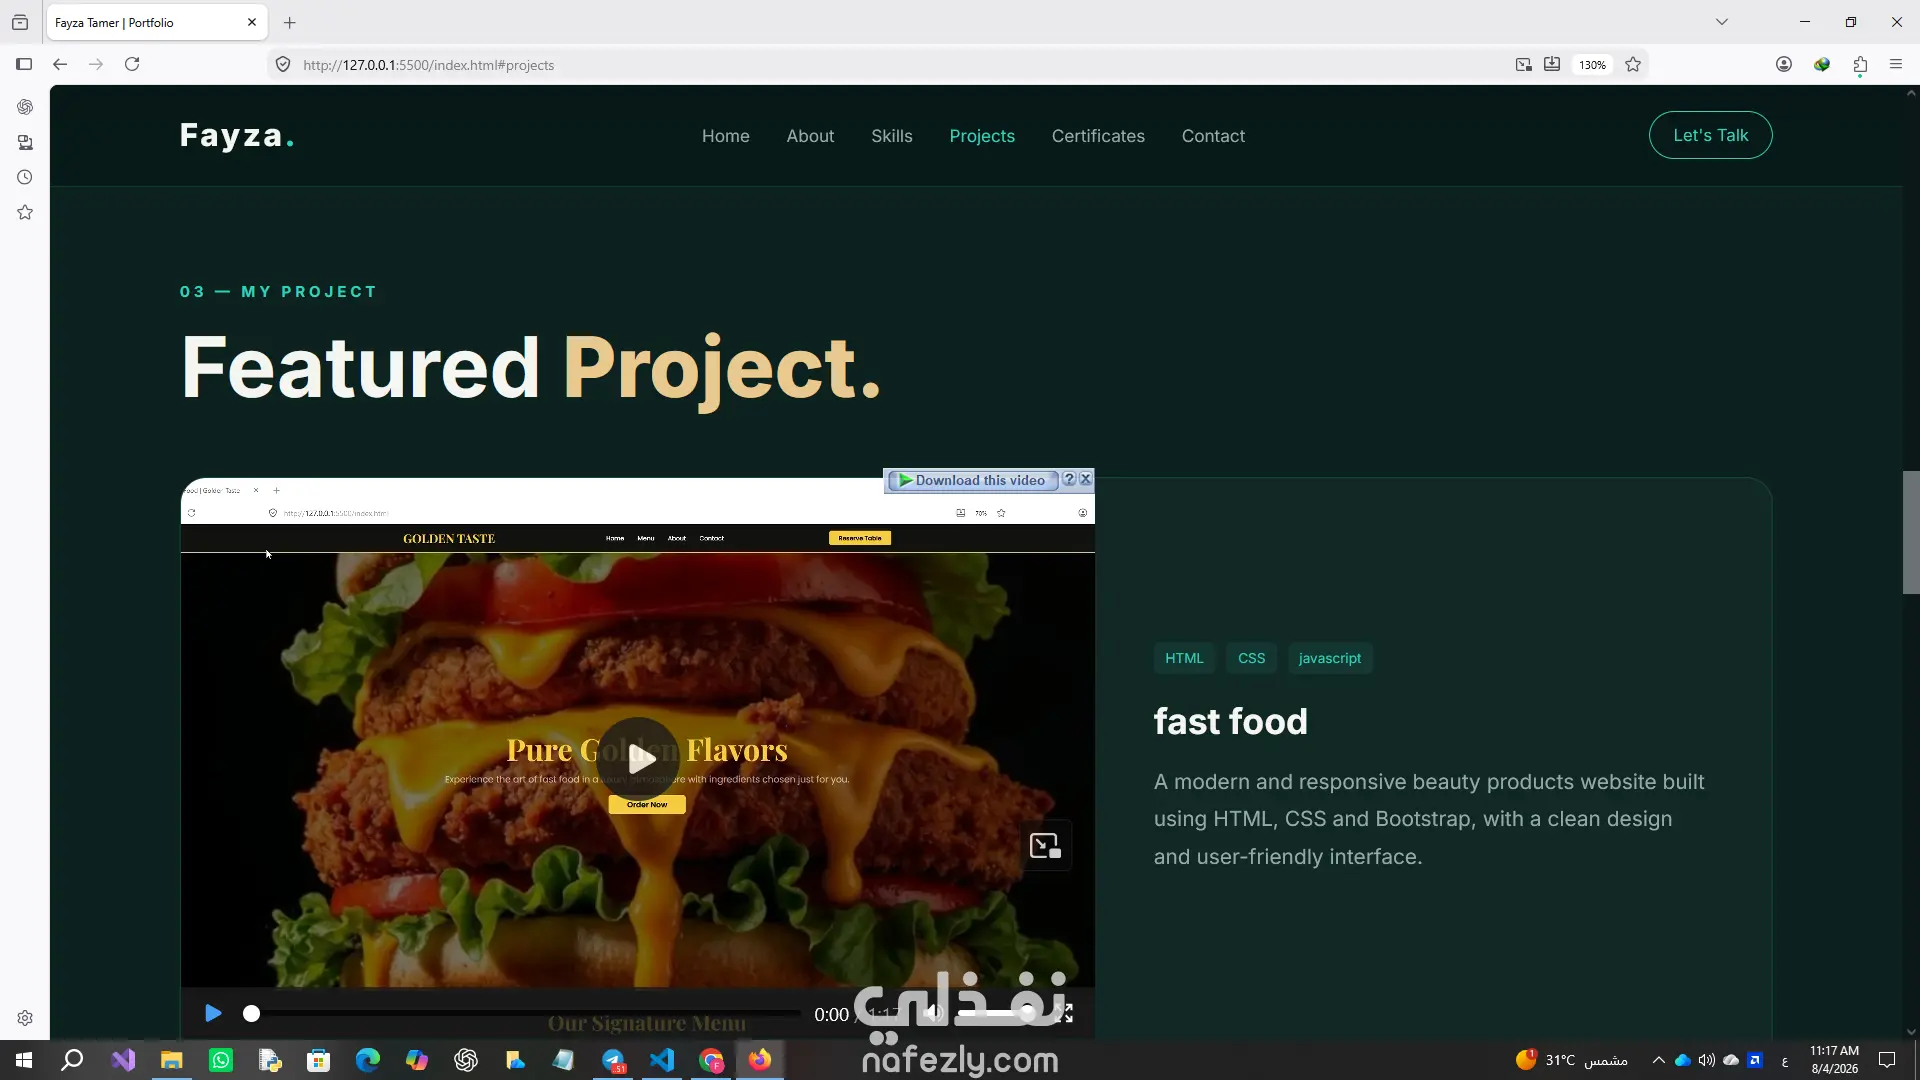Open synced tabs in the sidebar
This screenshot has height=1080, width=1920.
pyautogui.click(x=25, y=142)
